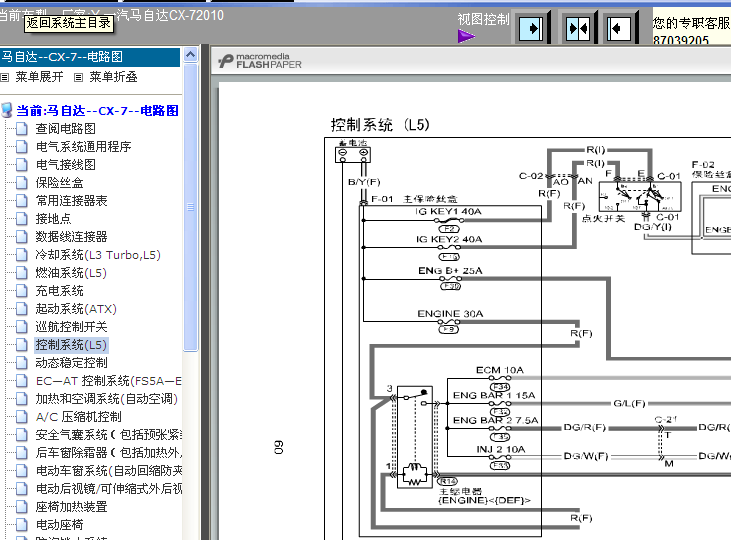Click page icon next to 保险丝盒
Screen dimensions: 731x540
click(22, 183)
